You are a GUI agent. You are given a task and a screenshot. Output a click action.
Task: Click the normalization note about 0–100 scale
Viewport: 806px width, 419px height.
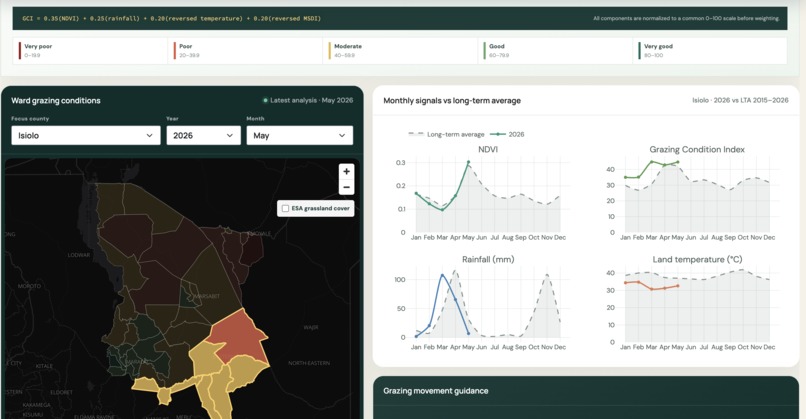click(x=686, y=19)
